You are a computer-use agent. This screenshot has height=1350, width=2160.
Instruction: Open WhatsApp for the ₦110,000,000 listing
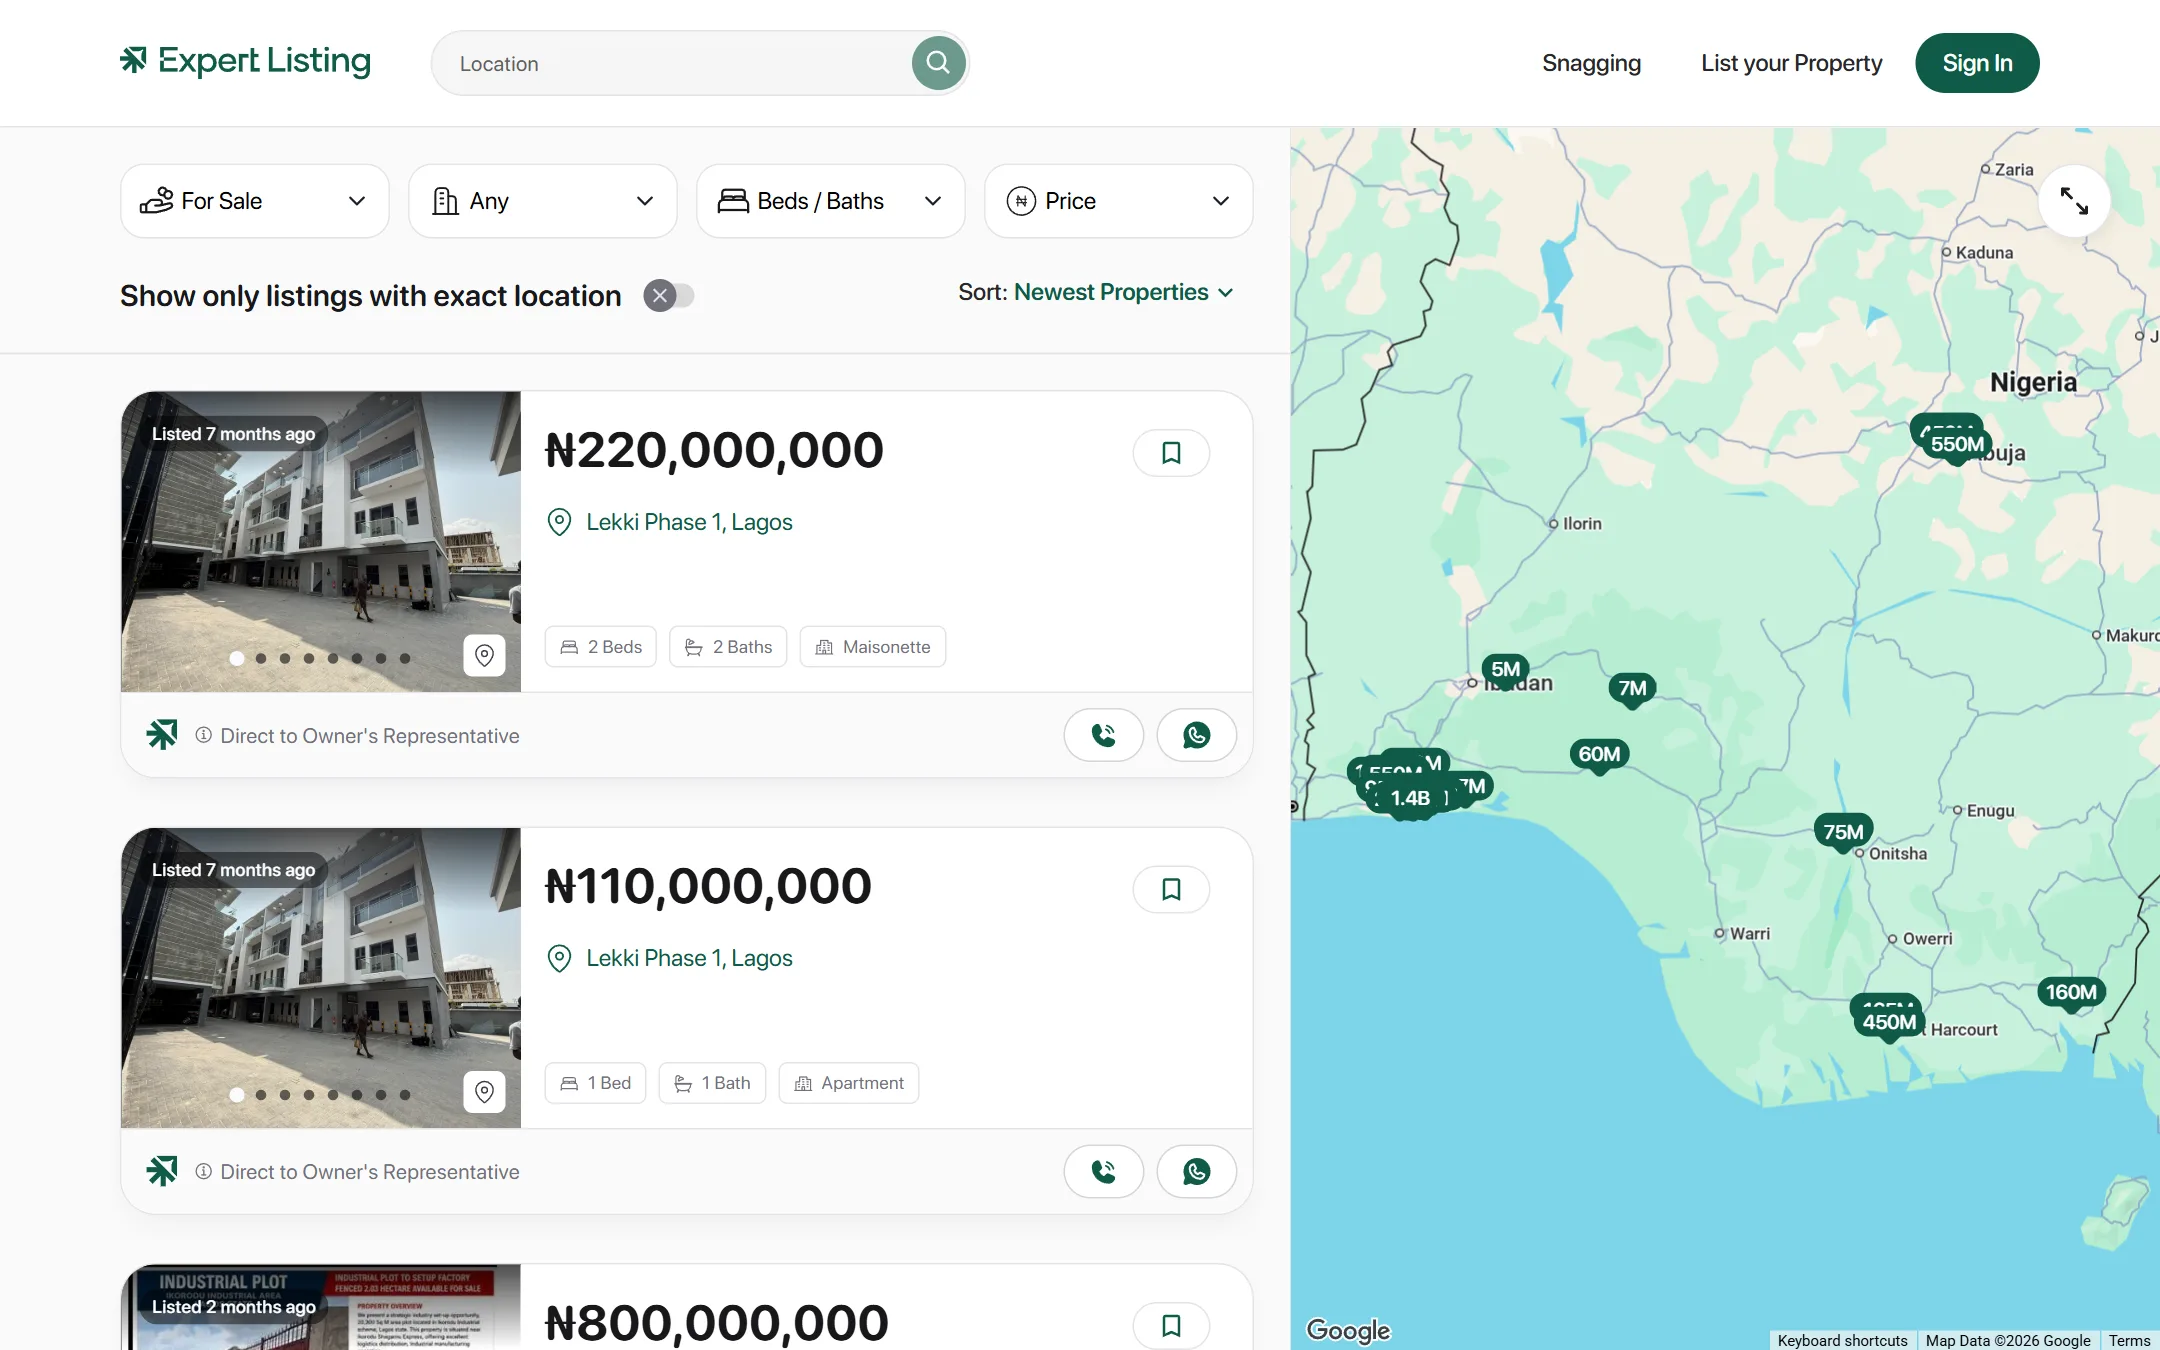coord(1197,1171)
